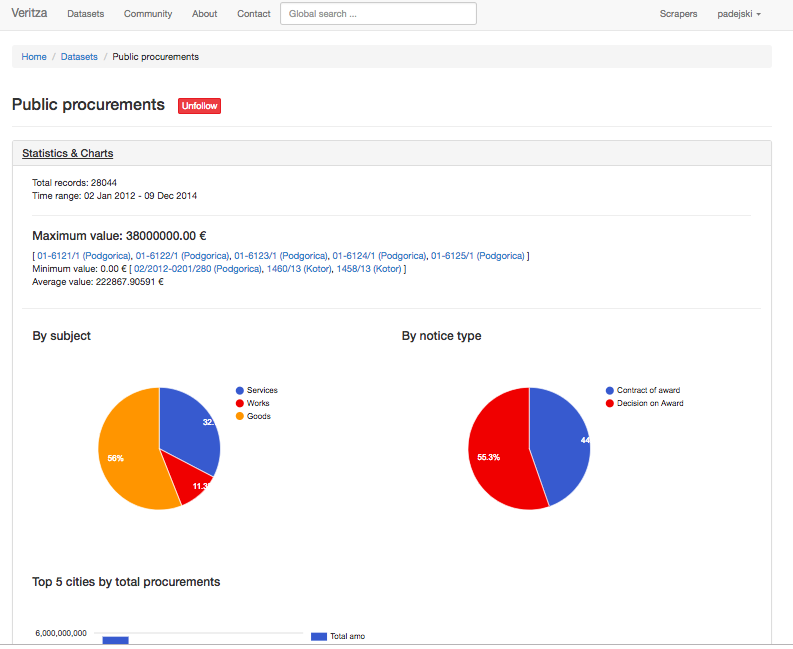Click the blue Services legend dot
Image resolution: width=793 pixels, height=649 pixels.
(x=240, y=391)
